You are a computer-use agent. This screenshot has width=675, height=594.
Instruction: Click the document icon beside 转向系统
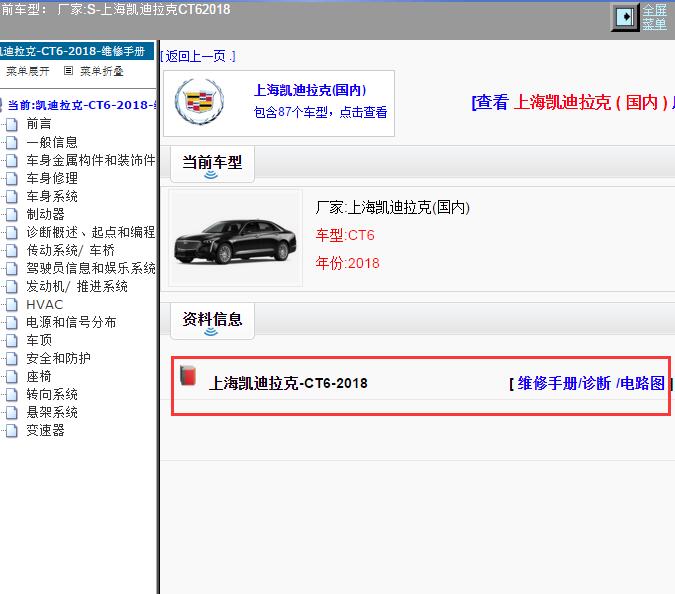pyautogui.click(x=12, y=395)
